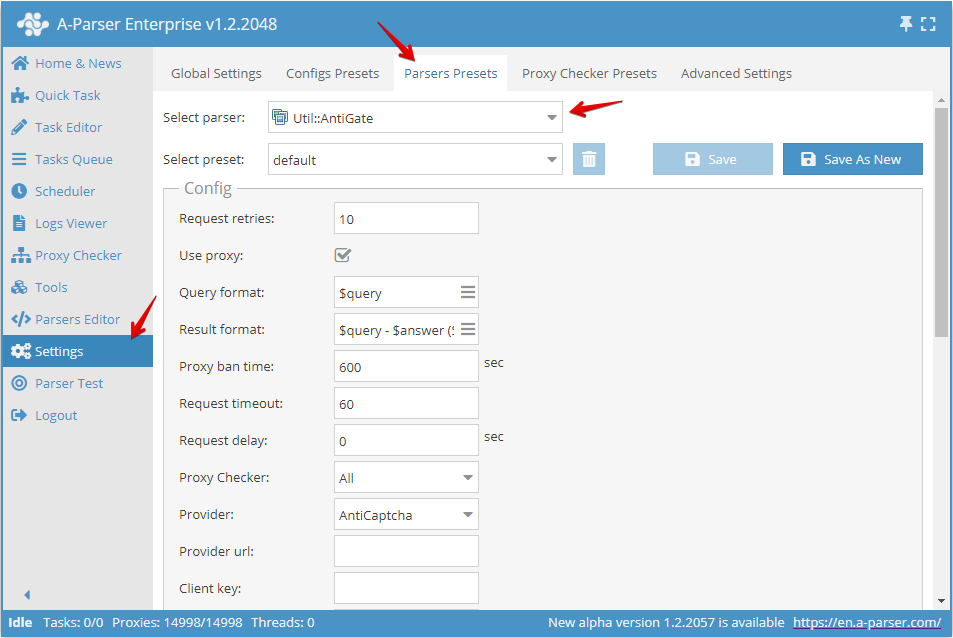
Task: Open the Advanced Settings tab
Action: click(x=736, y=73)
